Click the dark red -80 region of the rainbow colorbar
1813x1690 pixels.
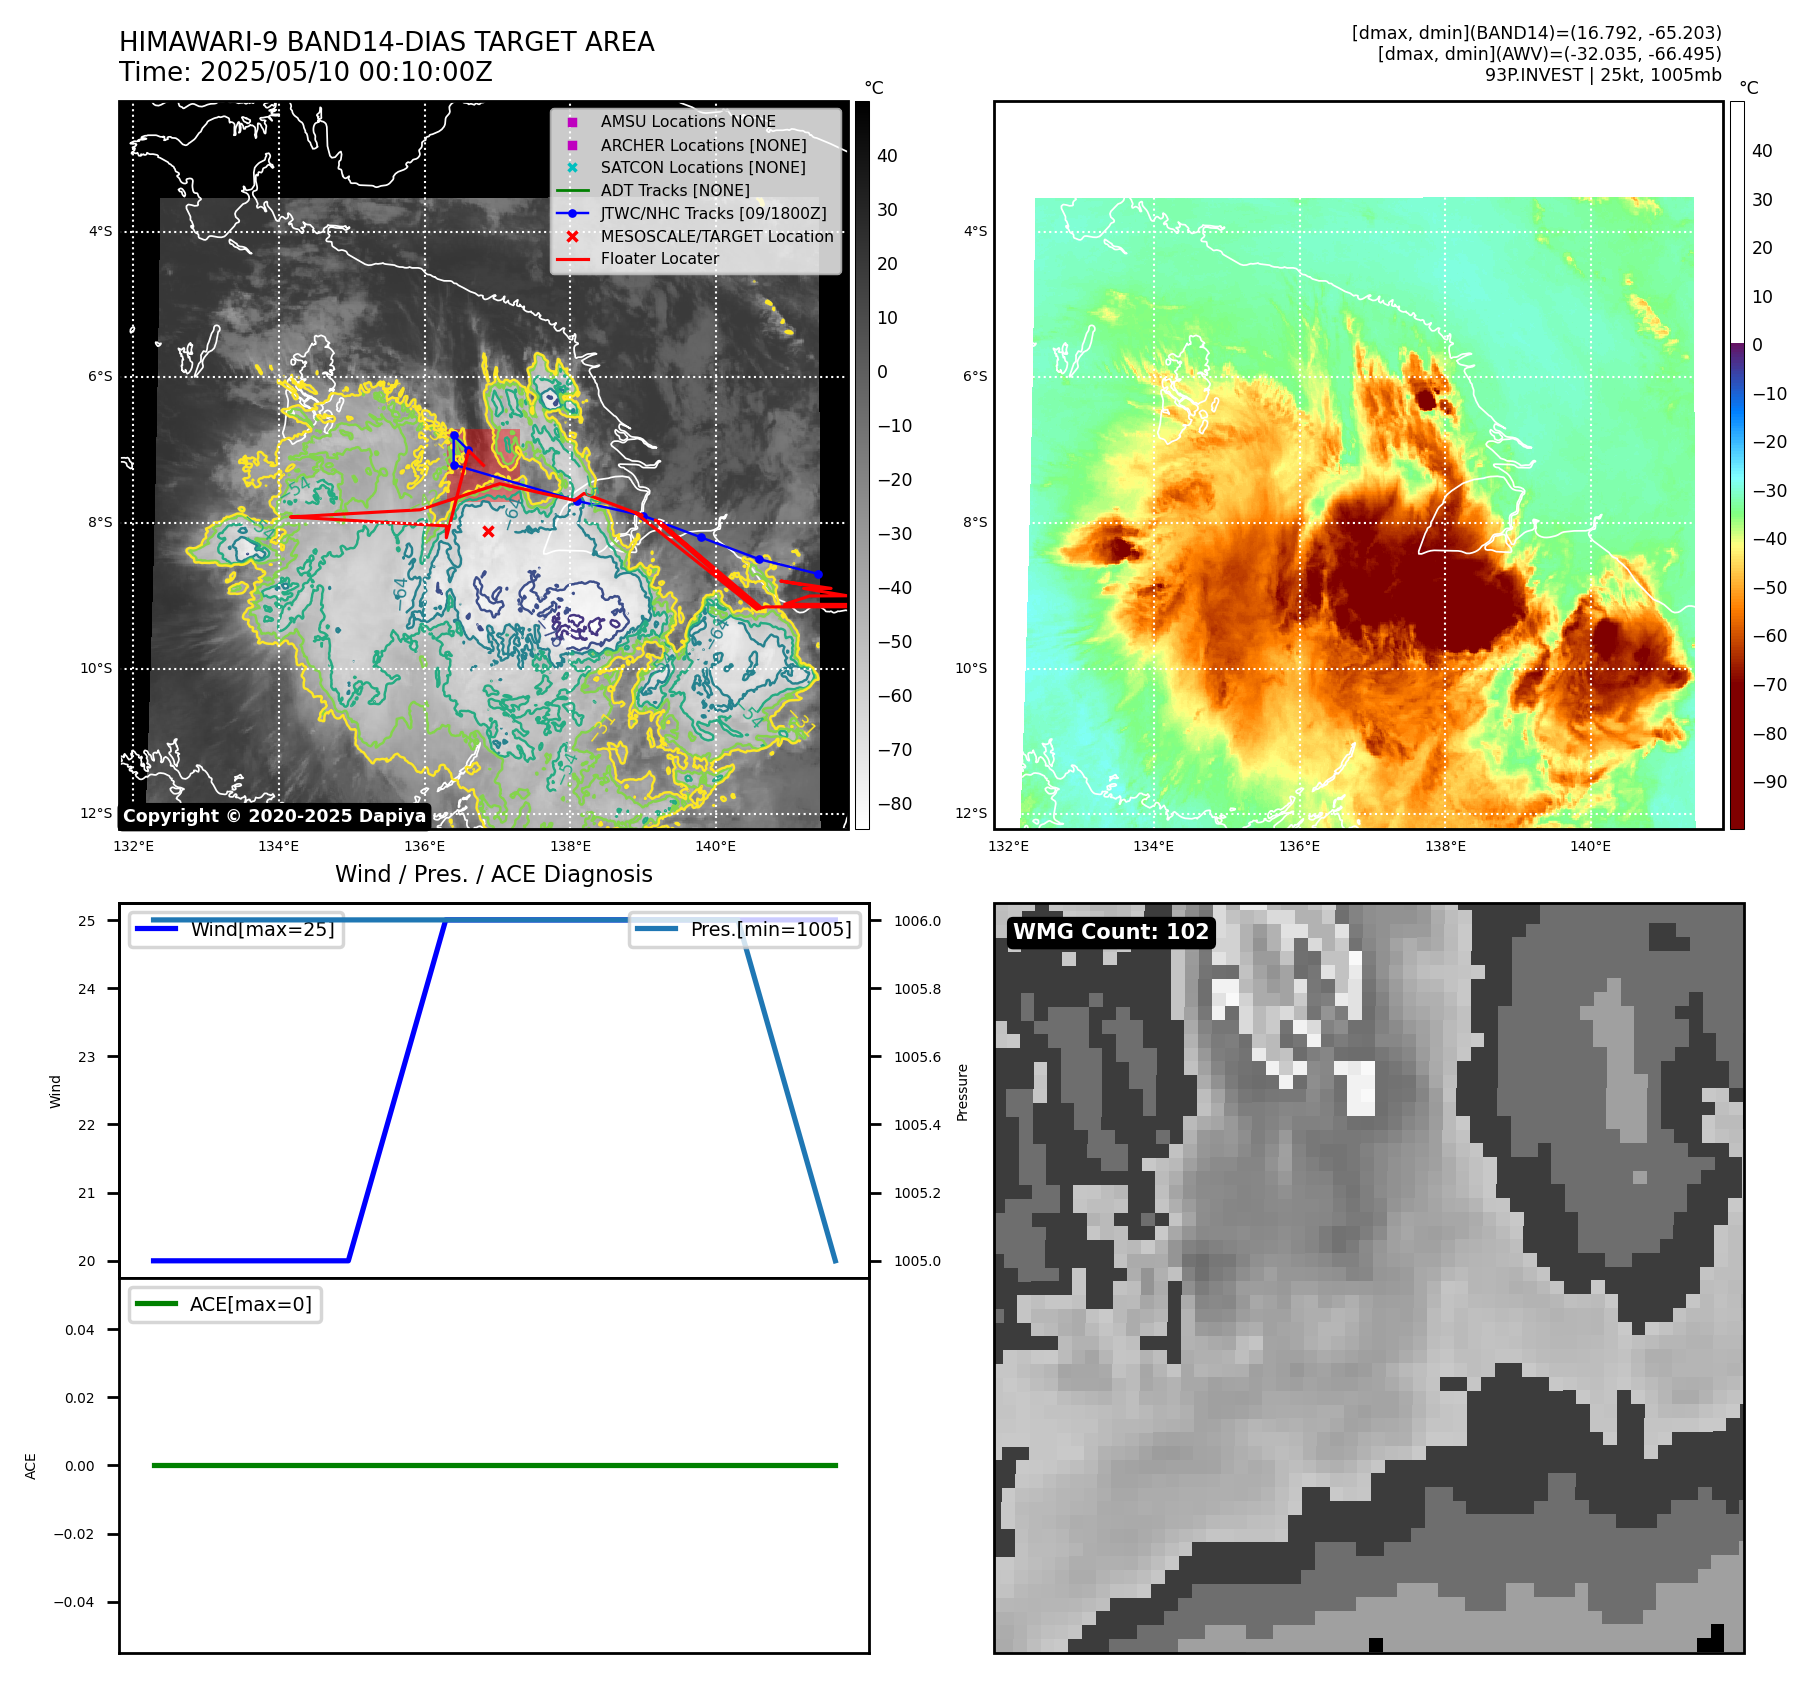click(1737, 734)
